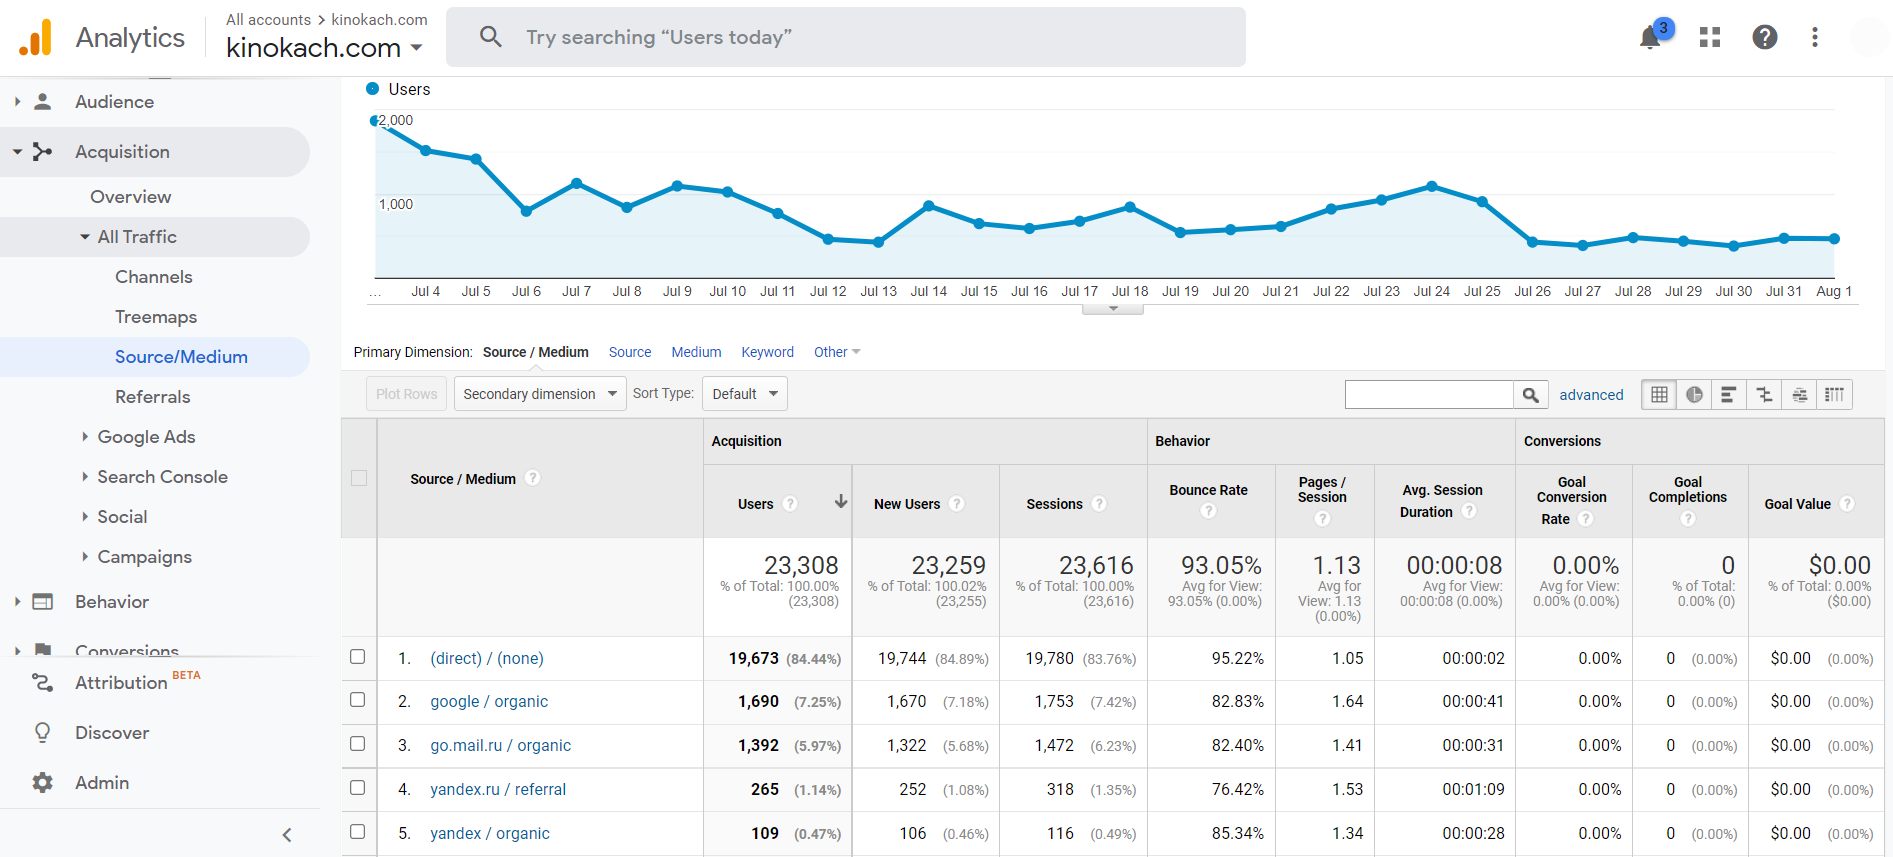The image size is (1893, 857).
Task: Switch primary dimension to Medium
Action: pos(696,352)
